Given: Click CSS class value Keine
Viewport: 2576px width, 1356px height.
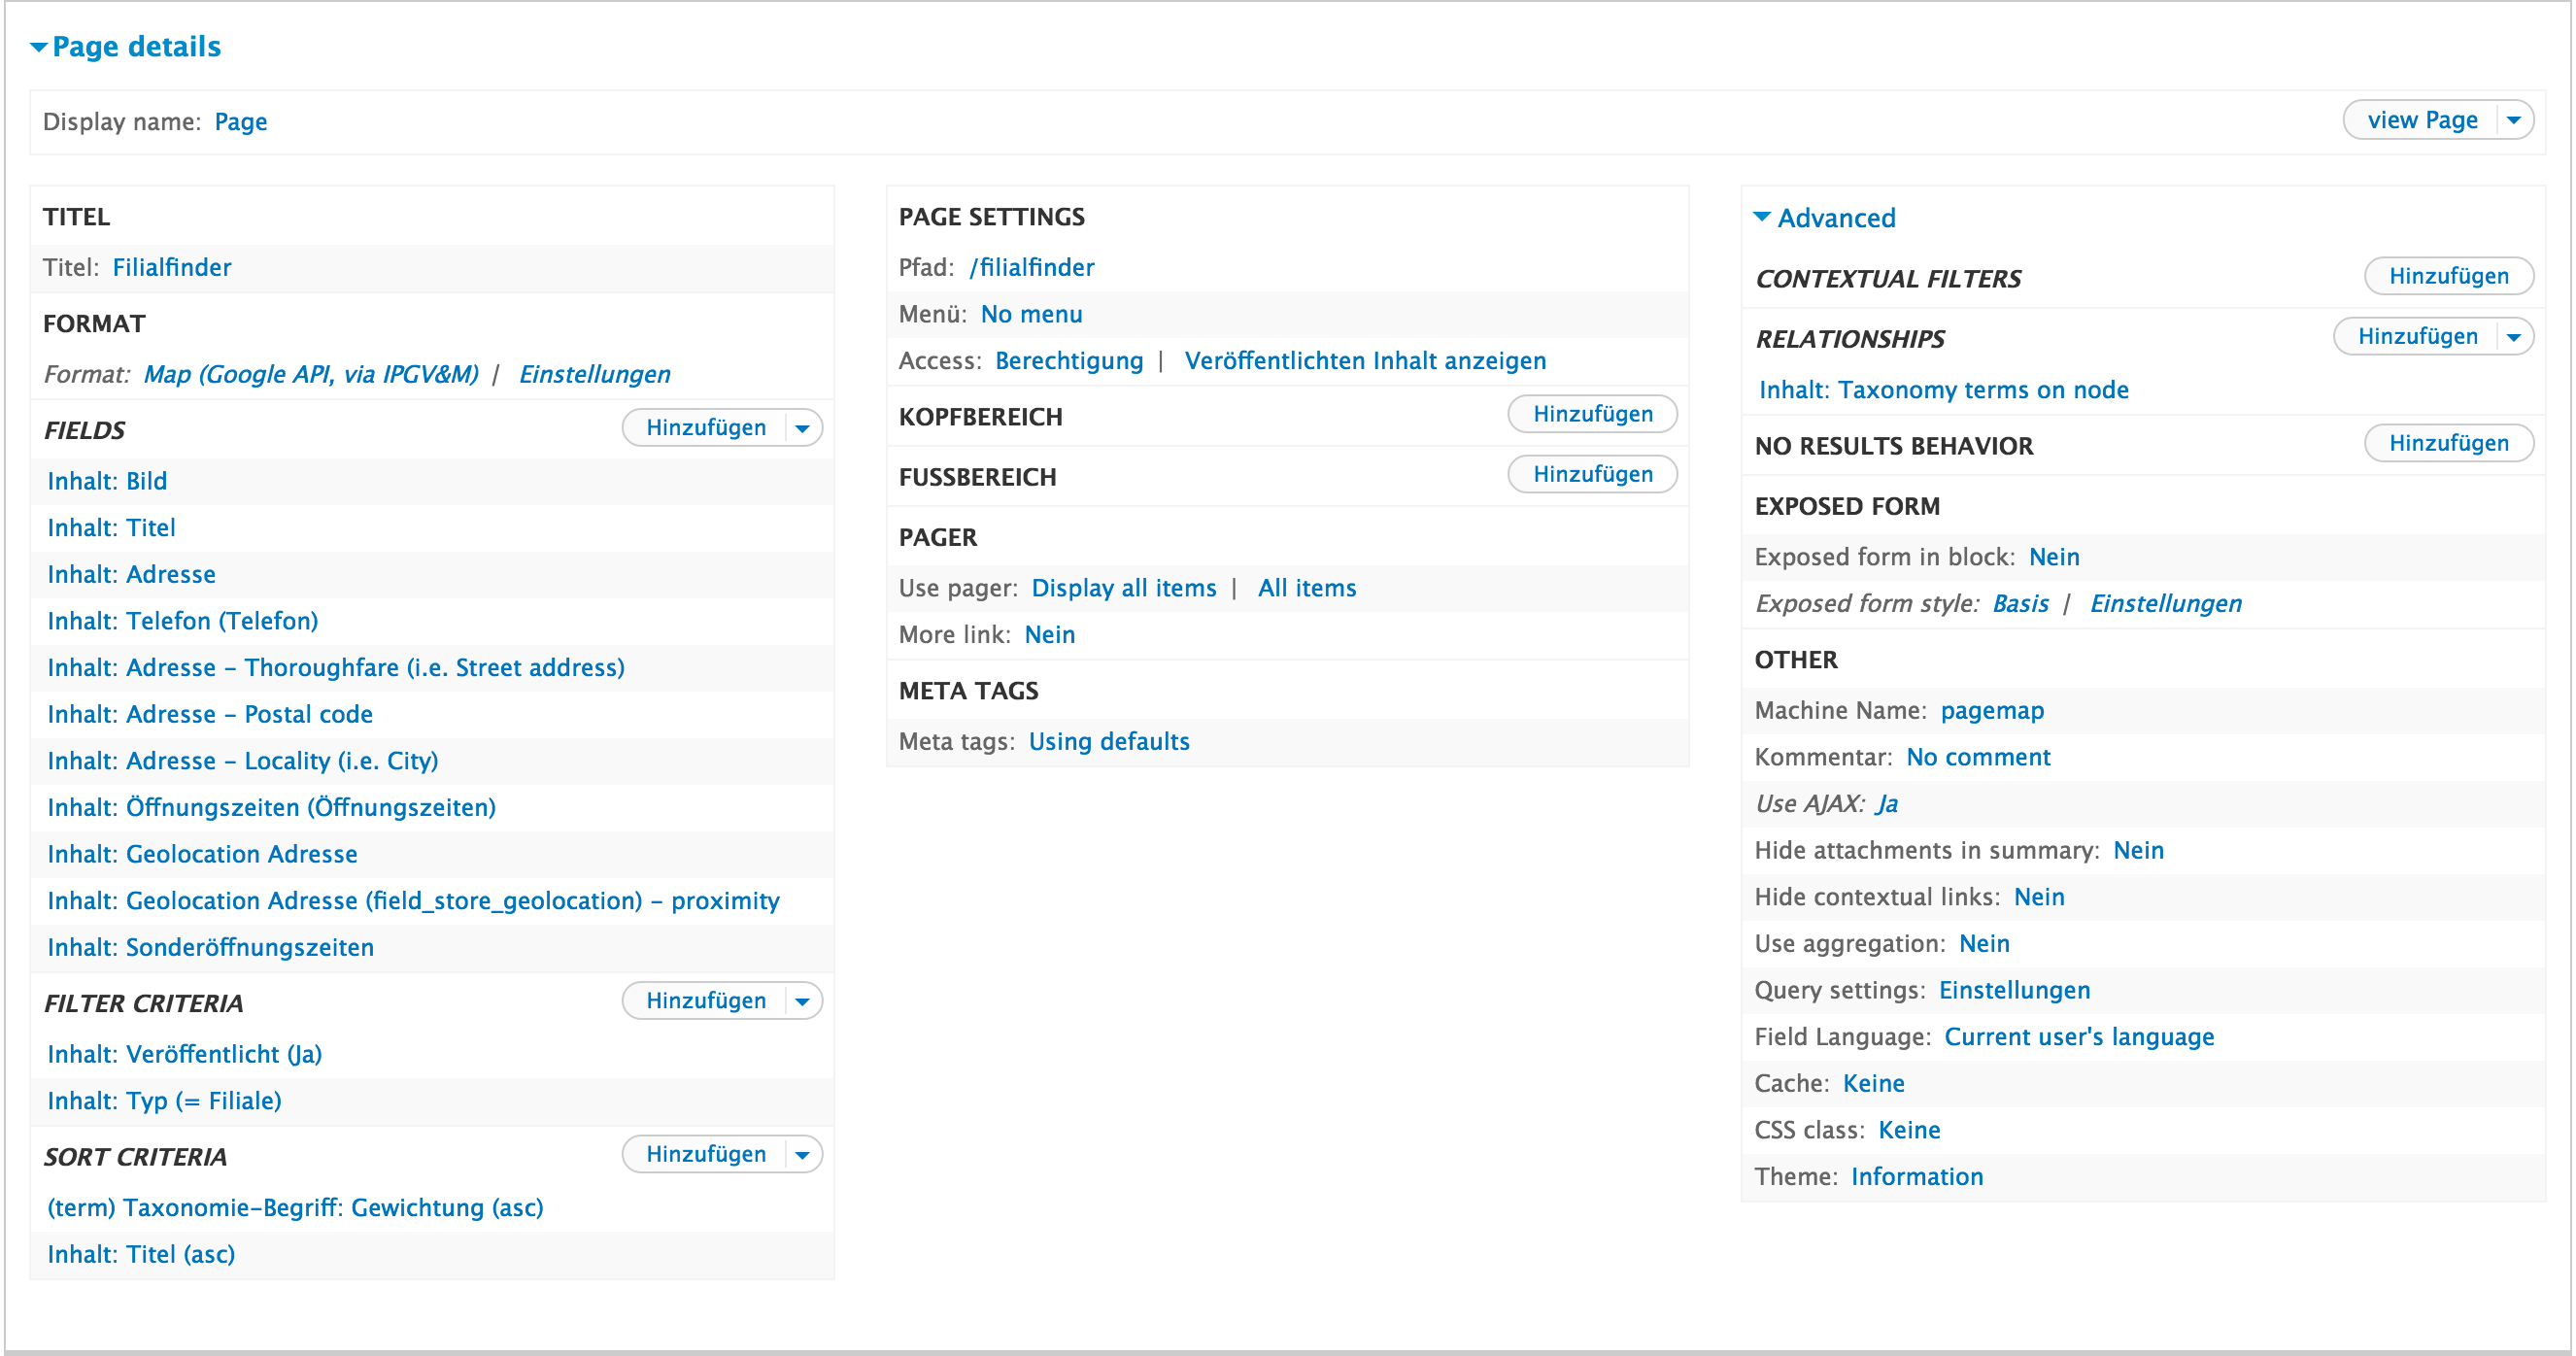Looking at the screenshot, I should tap(1909, 1131).
